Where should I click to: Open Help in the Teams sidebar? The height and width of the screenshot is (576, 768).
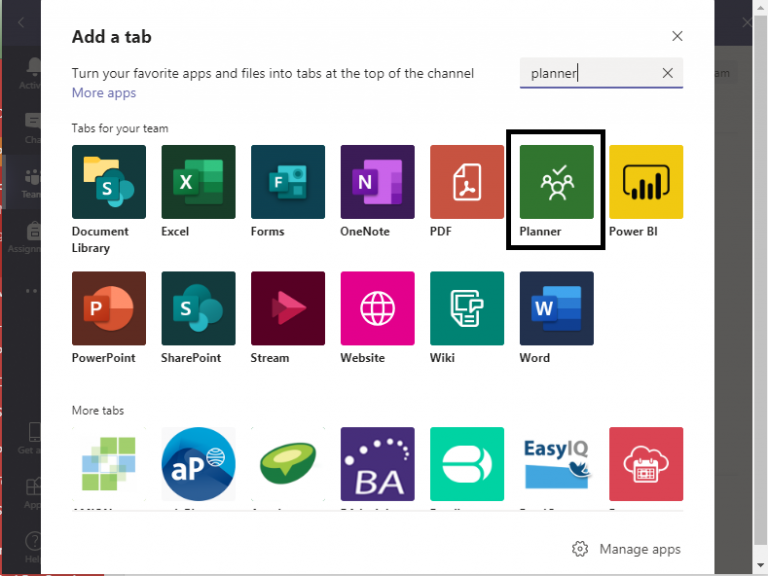[x=32, y=548]
